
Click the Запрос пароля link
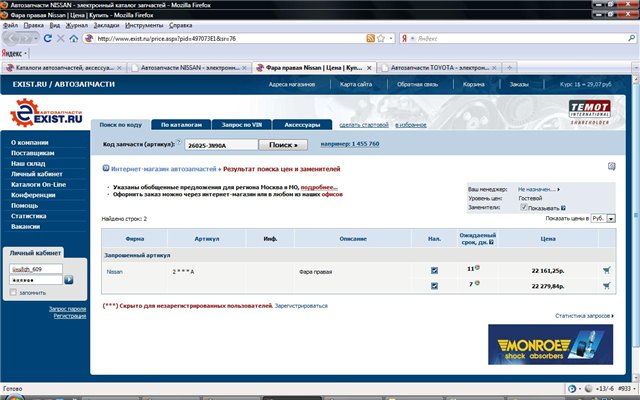[67, 309]
